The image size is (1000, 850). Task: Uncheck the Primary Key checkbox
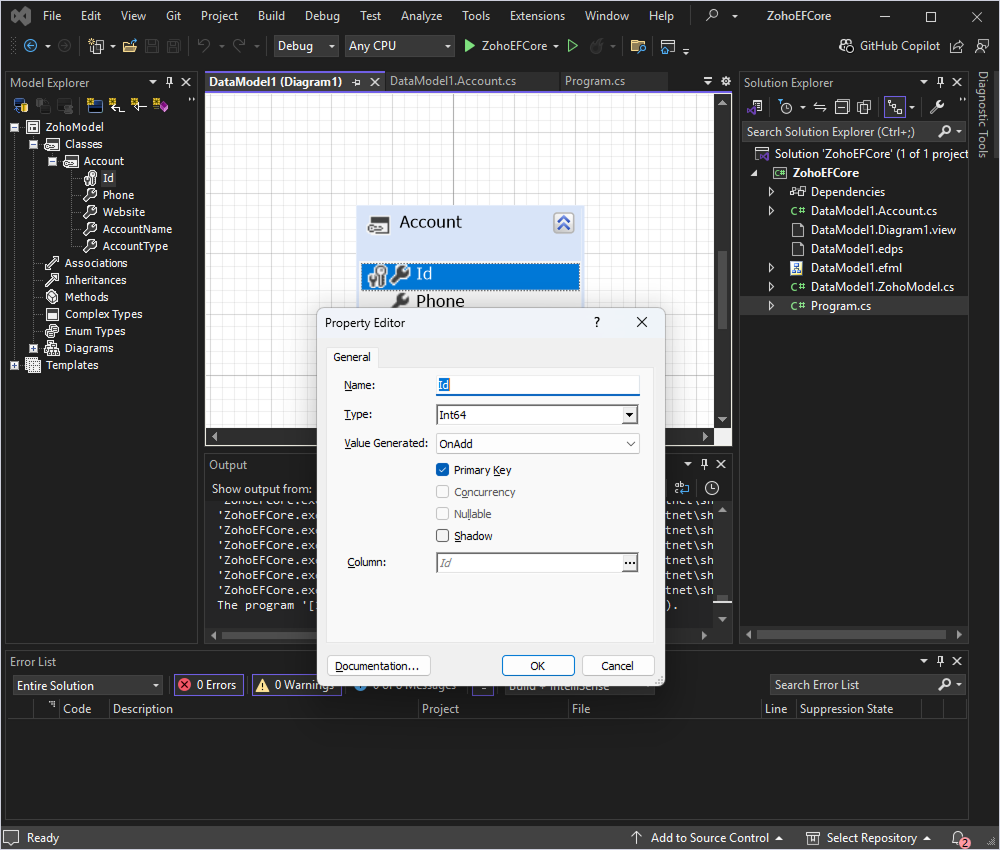pos(441,469)
